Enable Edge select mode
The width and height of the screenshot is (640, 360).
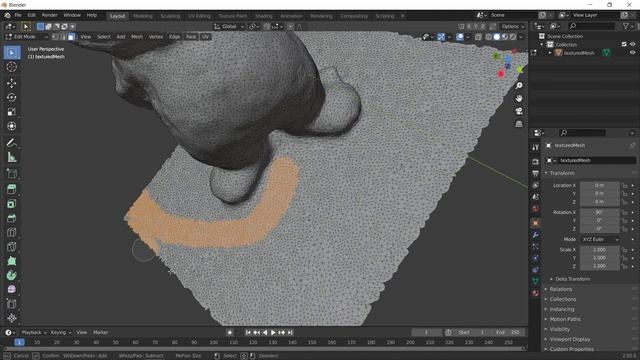63,37
